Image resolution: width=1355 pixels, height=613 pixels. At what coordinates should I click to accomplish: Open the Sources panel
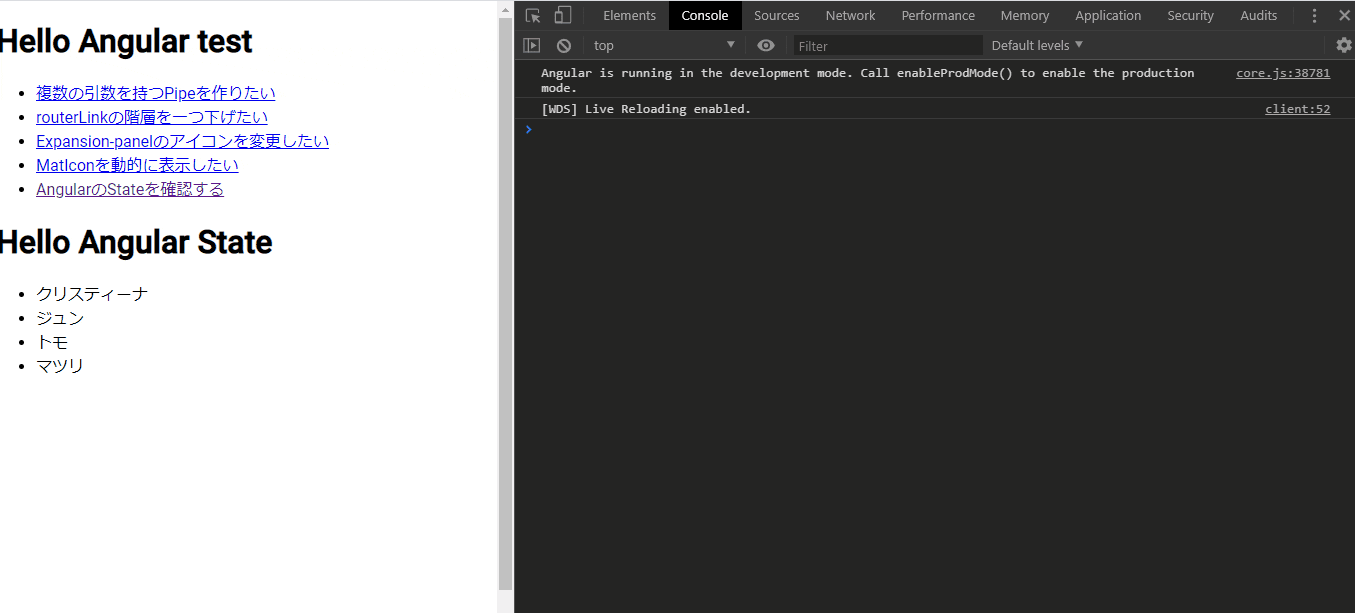click(776, 15)
